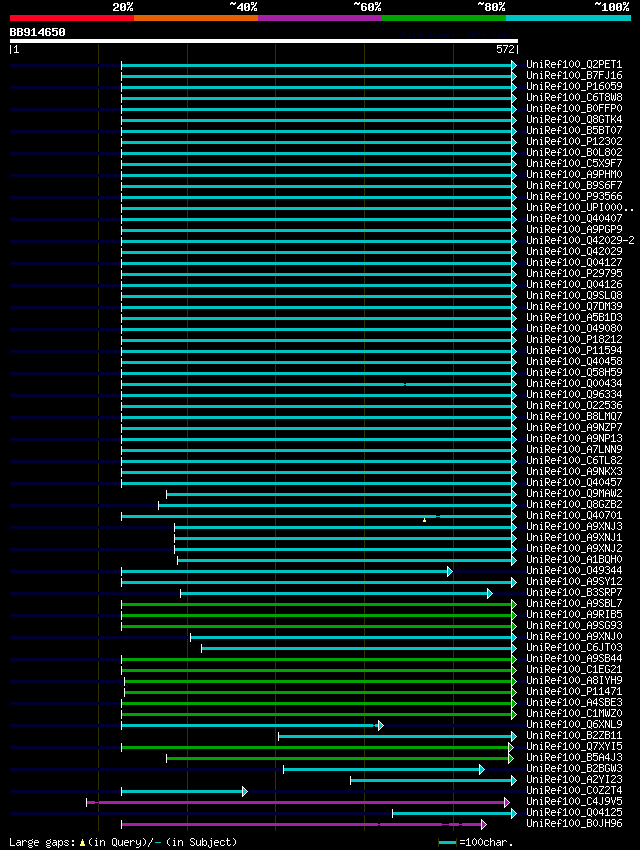Select the UniRef100_A2YI23 label
Image resolution: width=640 pixels, height=850 pixels.
coord(574,780)
